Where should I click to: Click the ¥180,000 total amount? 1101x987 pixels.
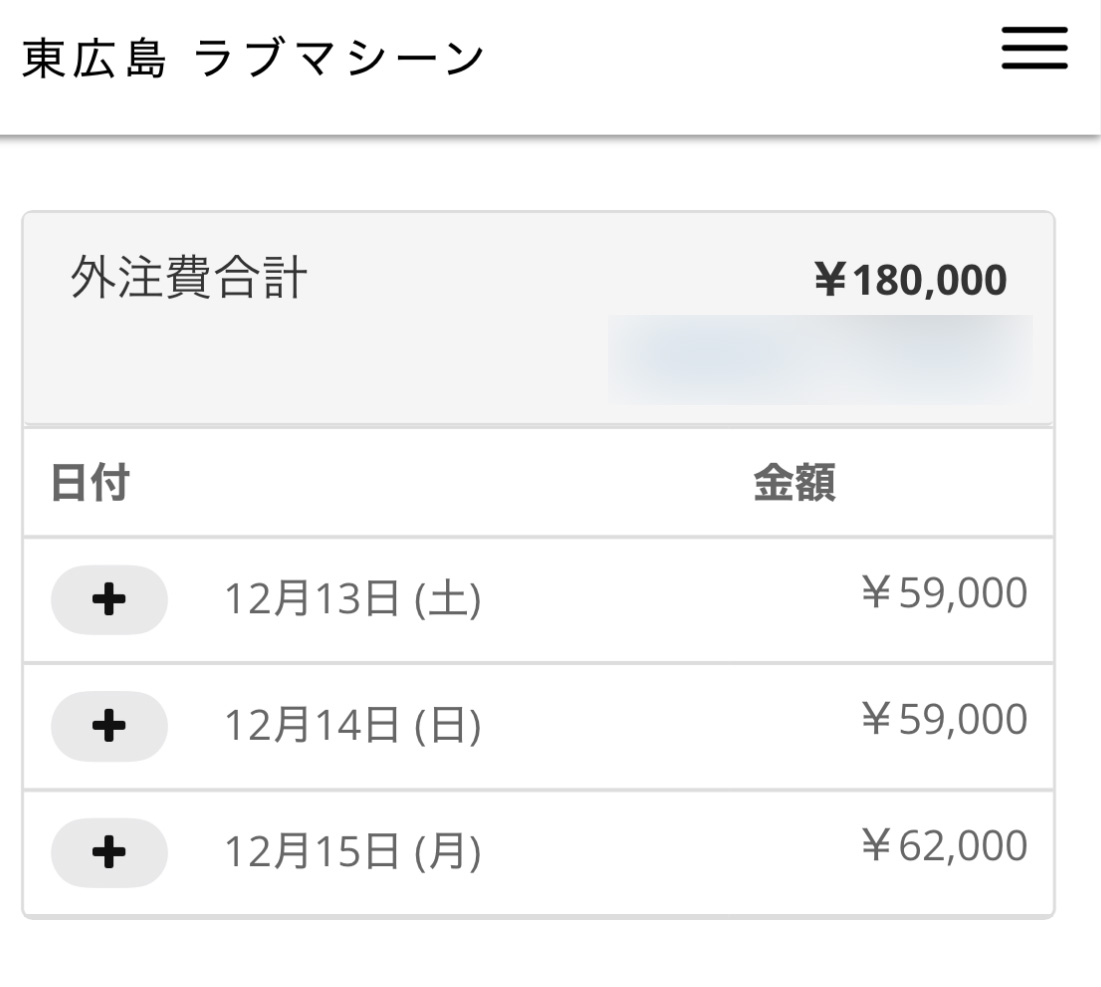click(x=911, y=281)
